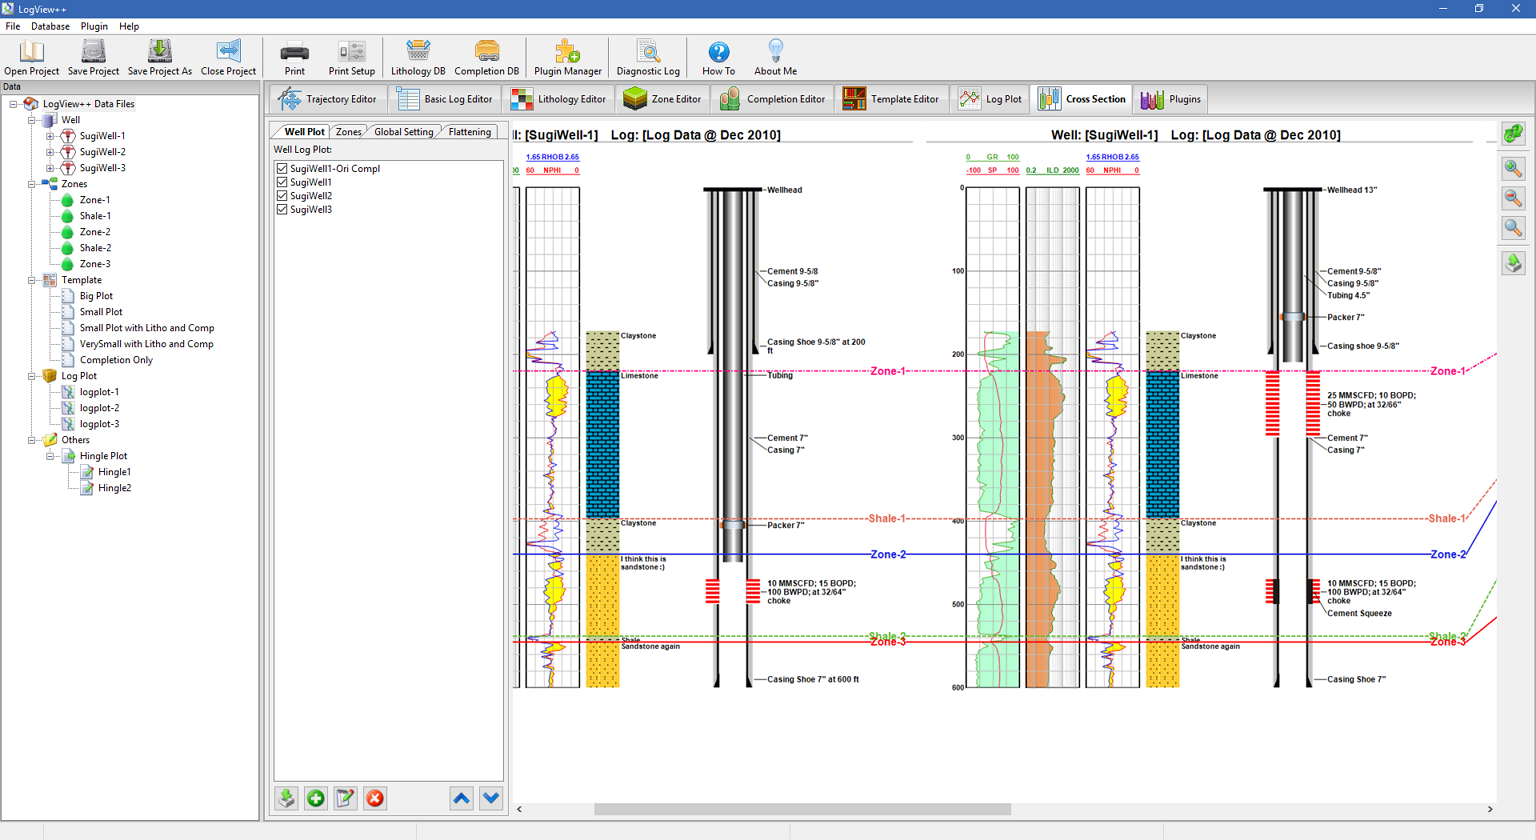Zoom in on the cross section

click(1513, 169)
